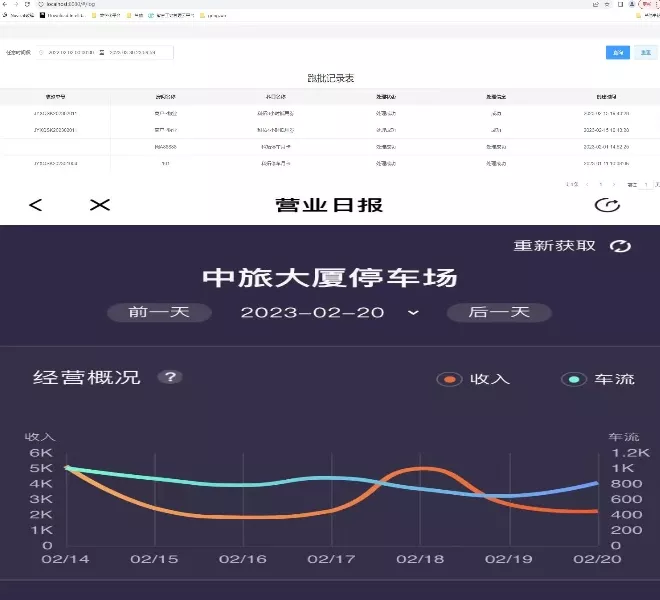This screenshot has height=600, width=660.
Task: Select the 02/16 chart axis label
Action: coord(243,559)
